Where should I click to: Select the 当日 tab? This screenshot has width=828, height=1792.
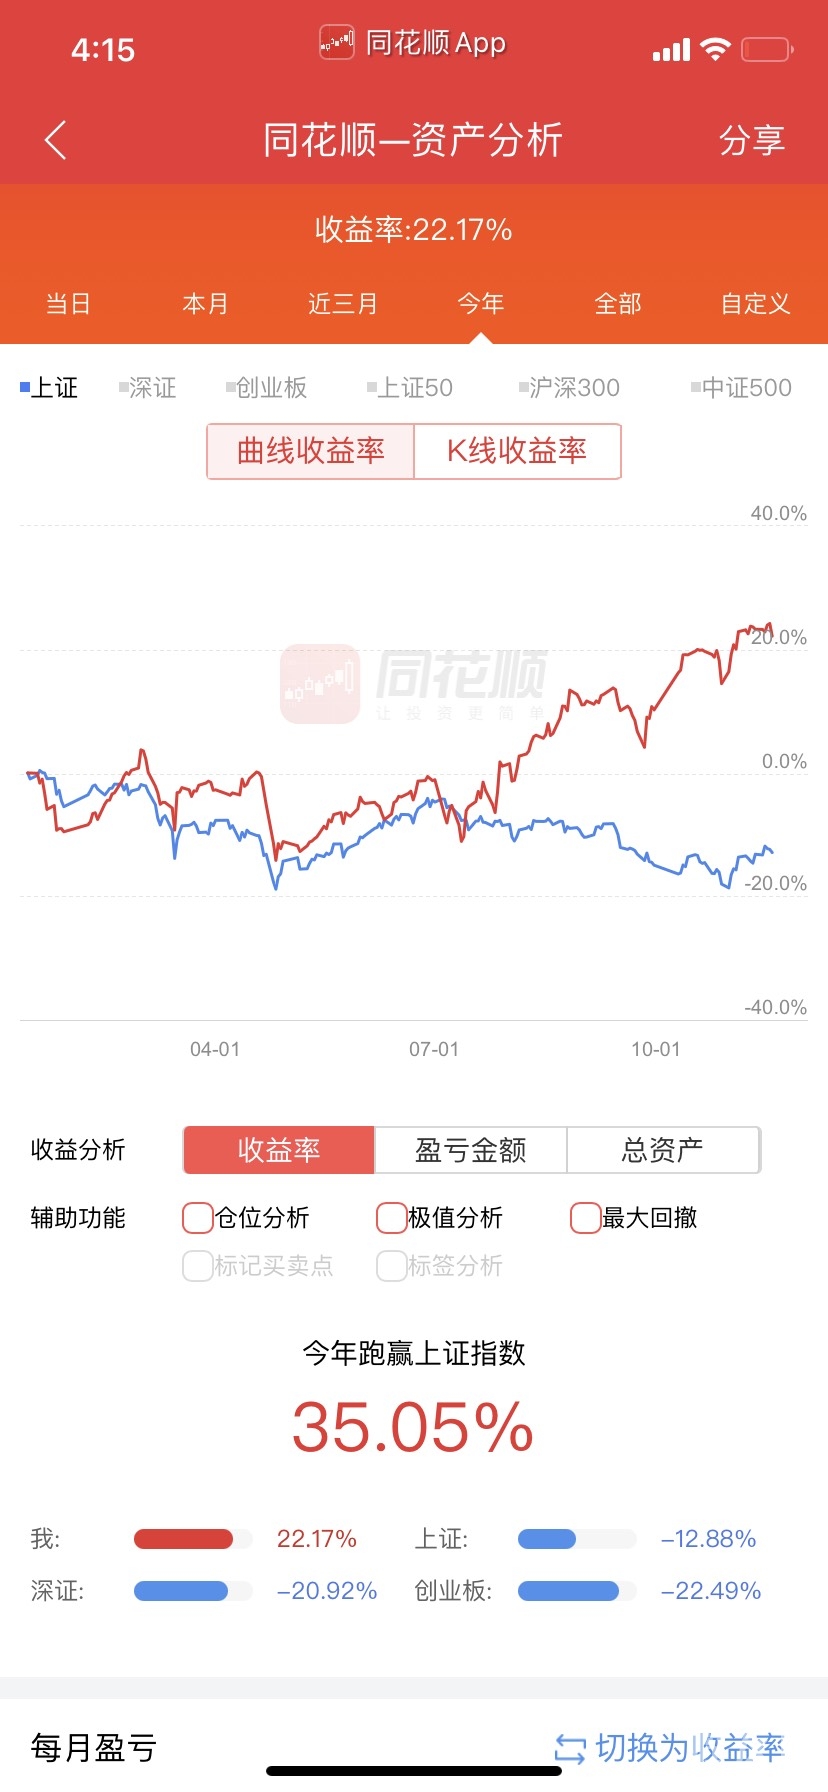click(68, 304)
